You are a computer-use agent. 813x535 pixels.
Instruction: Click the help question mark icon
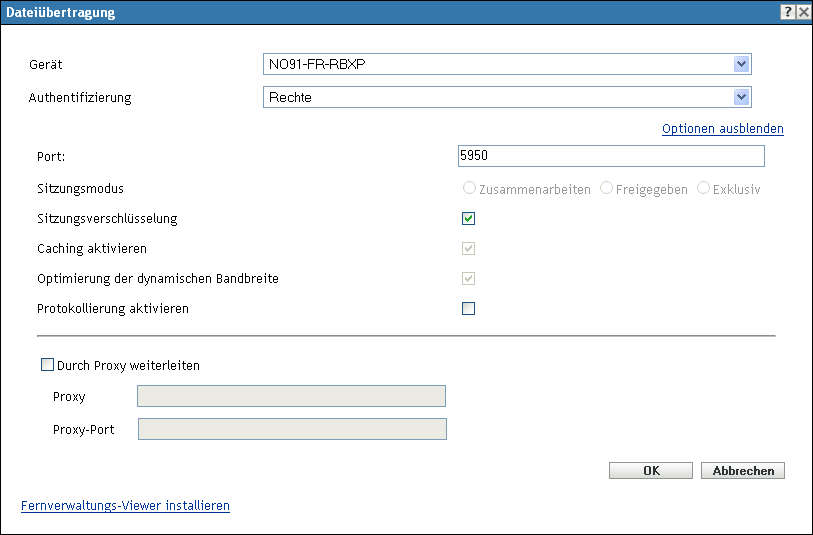click(x=788, y=13)
